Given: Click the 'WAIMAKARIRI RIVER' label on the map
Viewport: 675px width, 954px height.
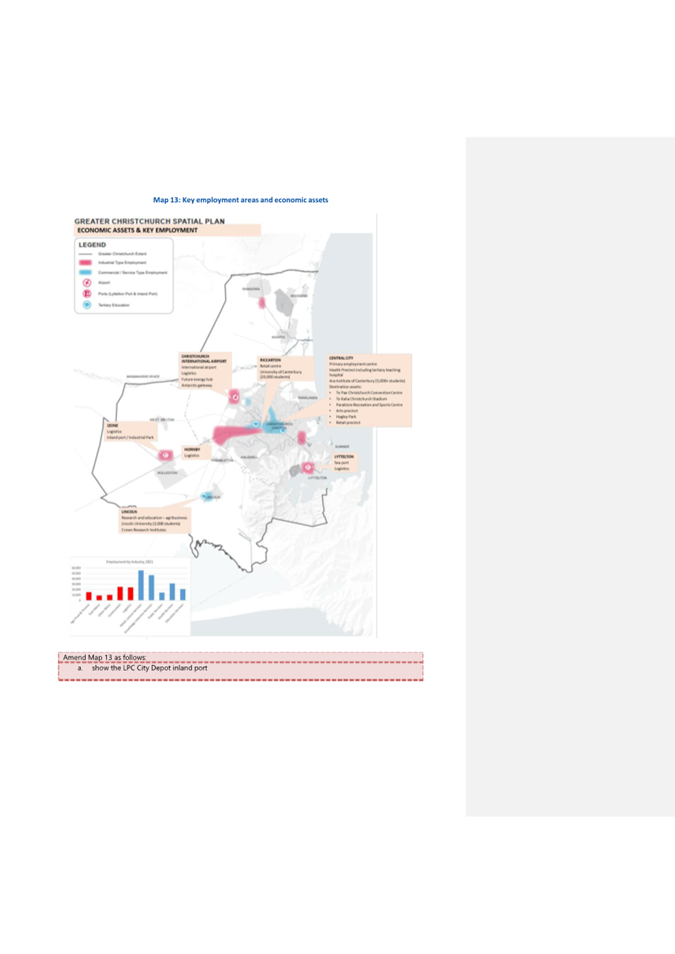Looking at the screenshot, I should [143, 377].
